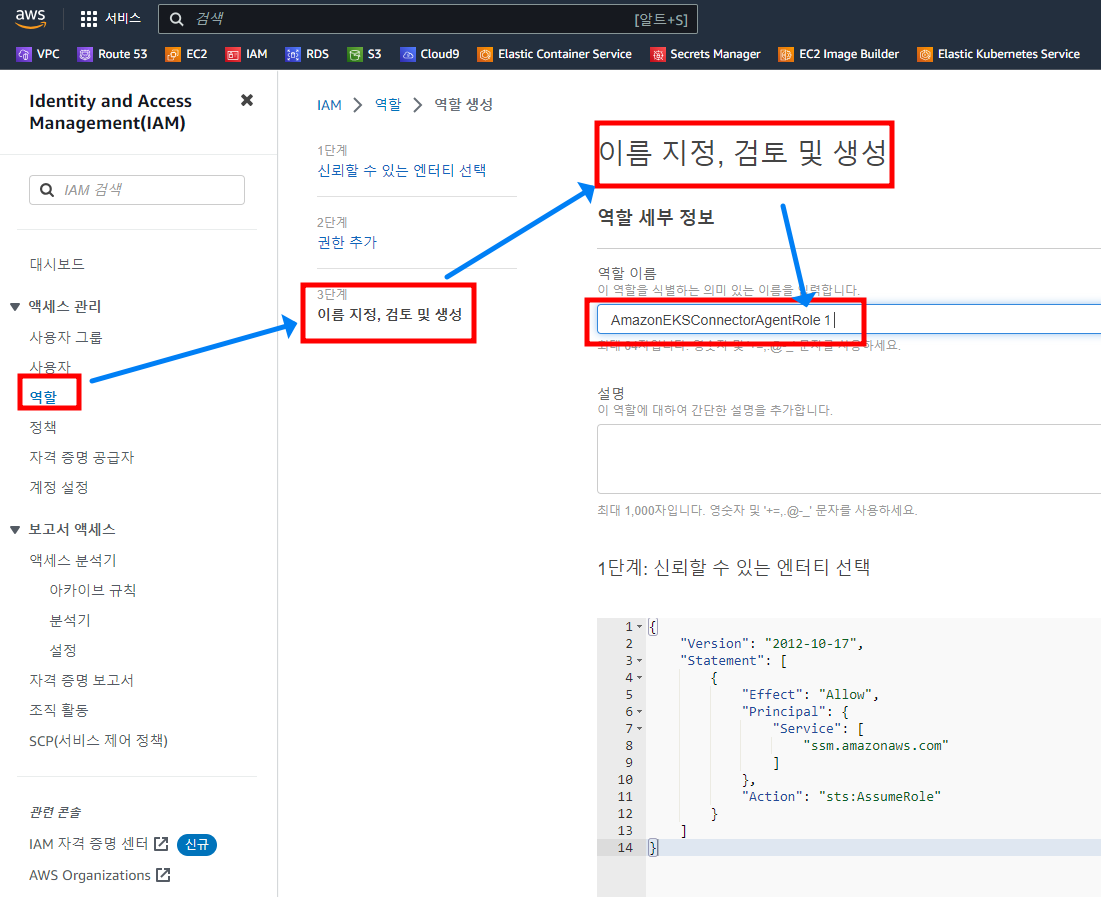
Task: Open the services grid menu icon
Action: (88, 19)
